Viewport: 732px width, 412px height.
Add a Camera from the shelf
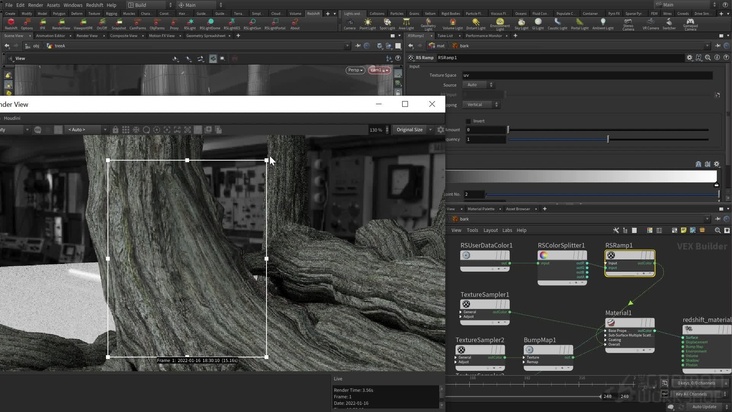coord(350,23)
